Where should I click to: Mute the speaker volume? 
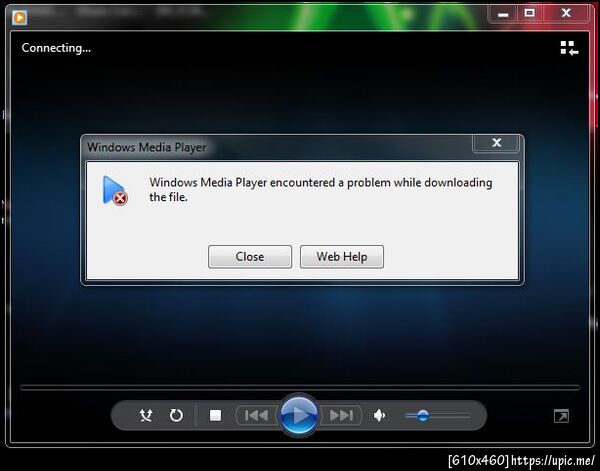379,415
